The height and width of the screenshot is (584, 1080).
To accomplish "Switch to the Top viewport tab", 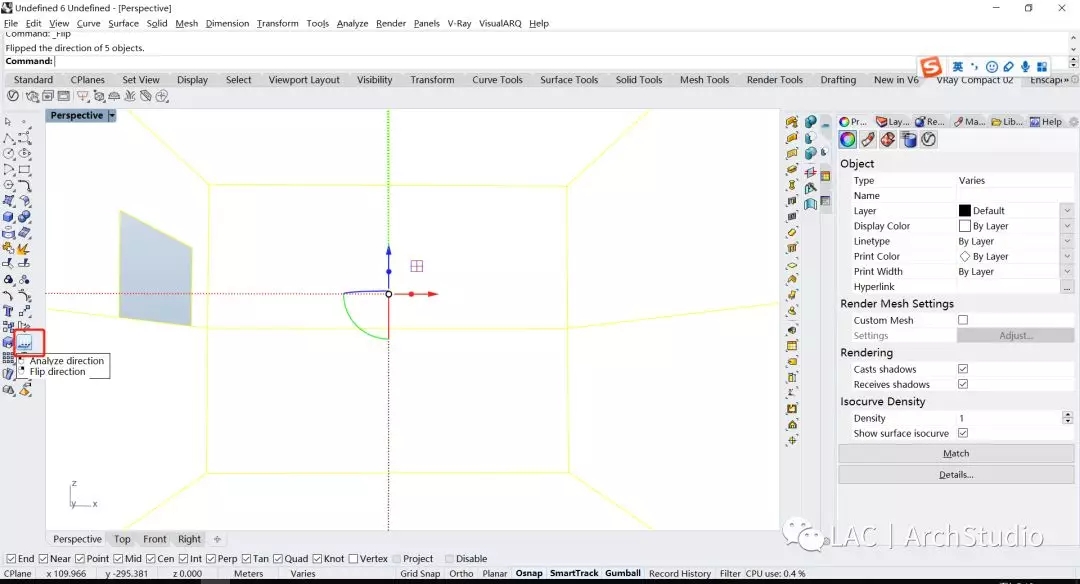I will (x=122, y=539).
